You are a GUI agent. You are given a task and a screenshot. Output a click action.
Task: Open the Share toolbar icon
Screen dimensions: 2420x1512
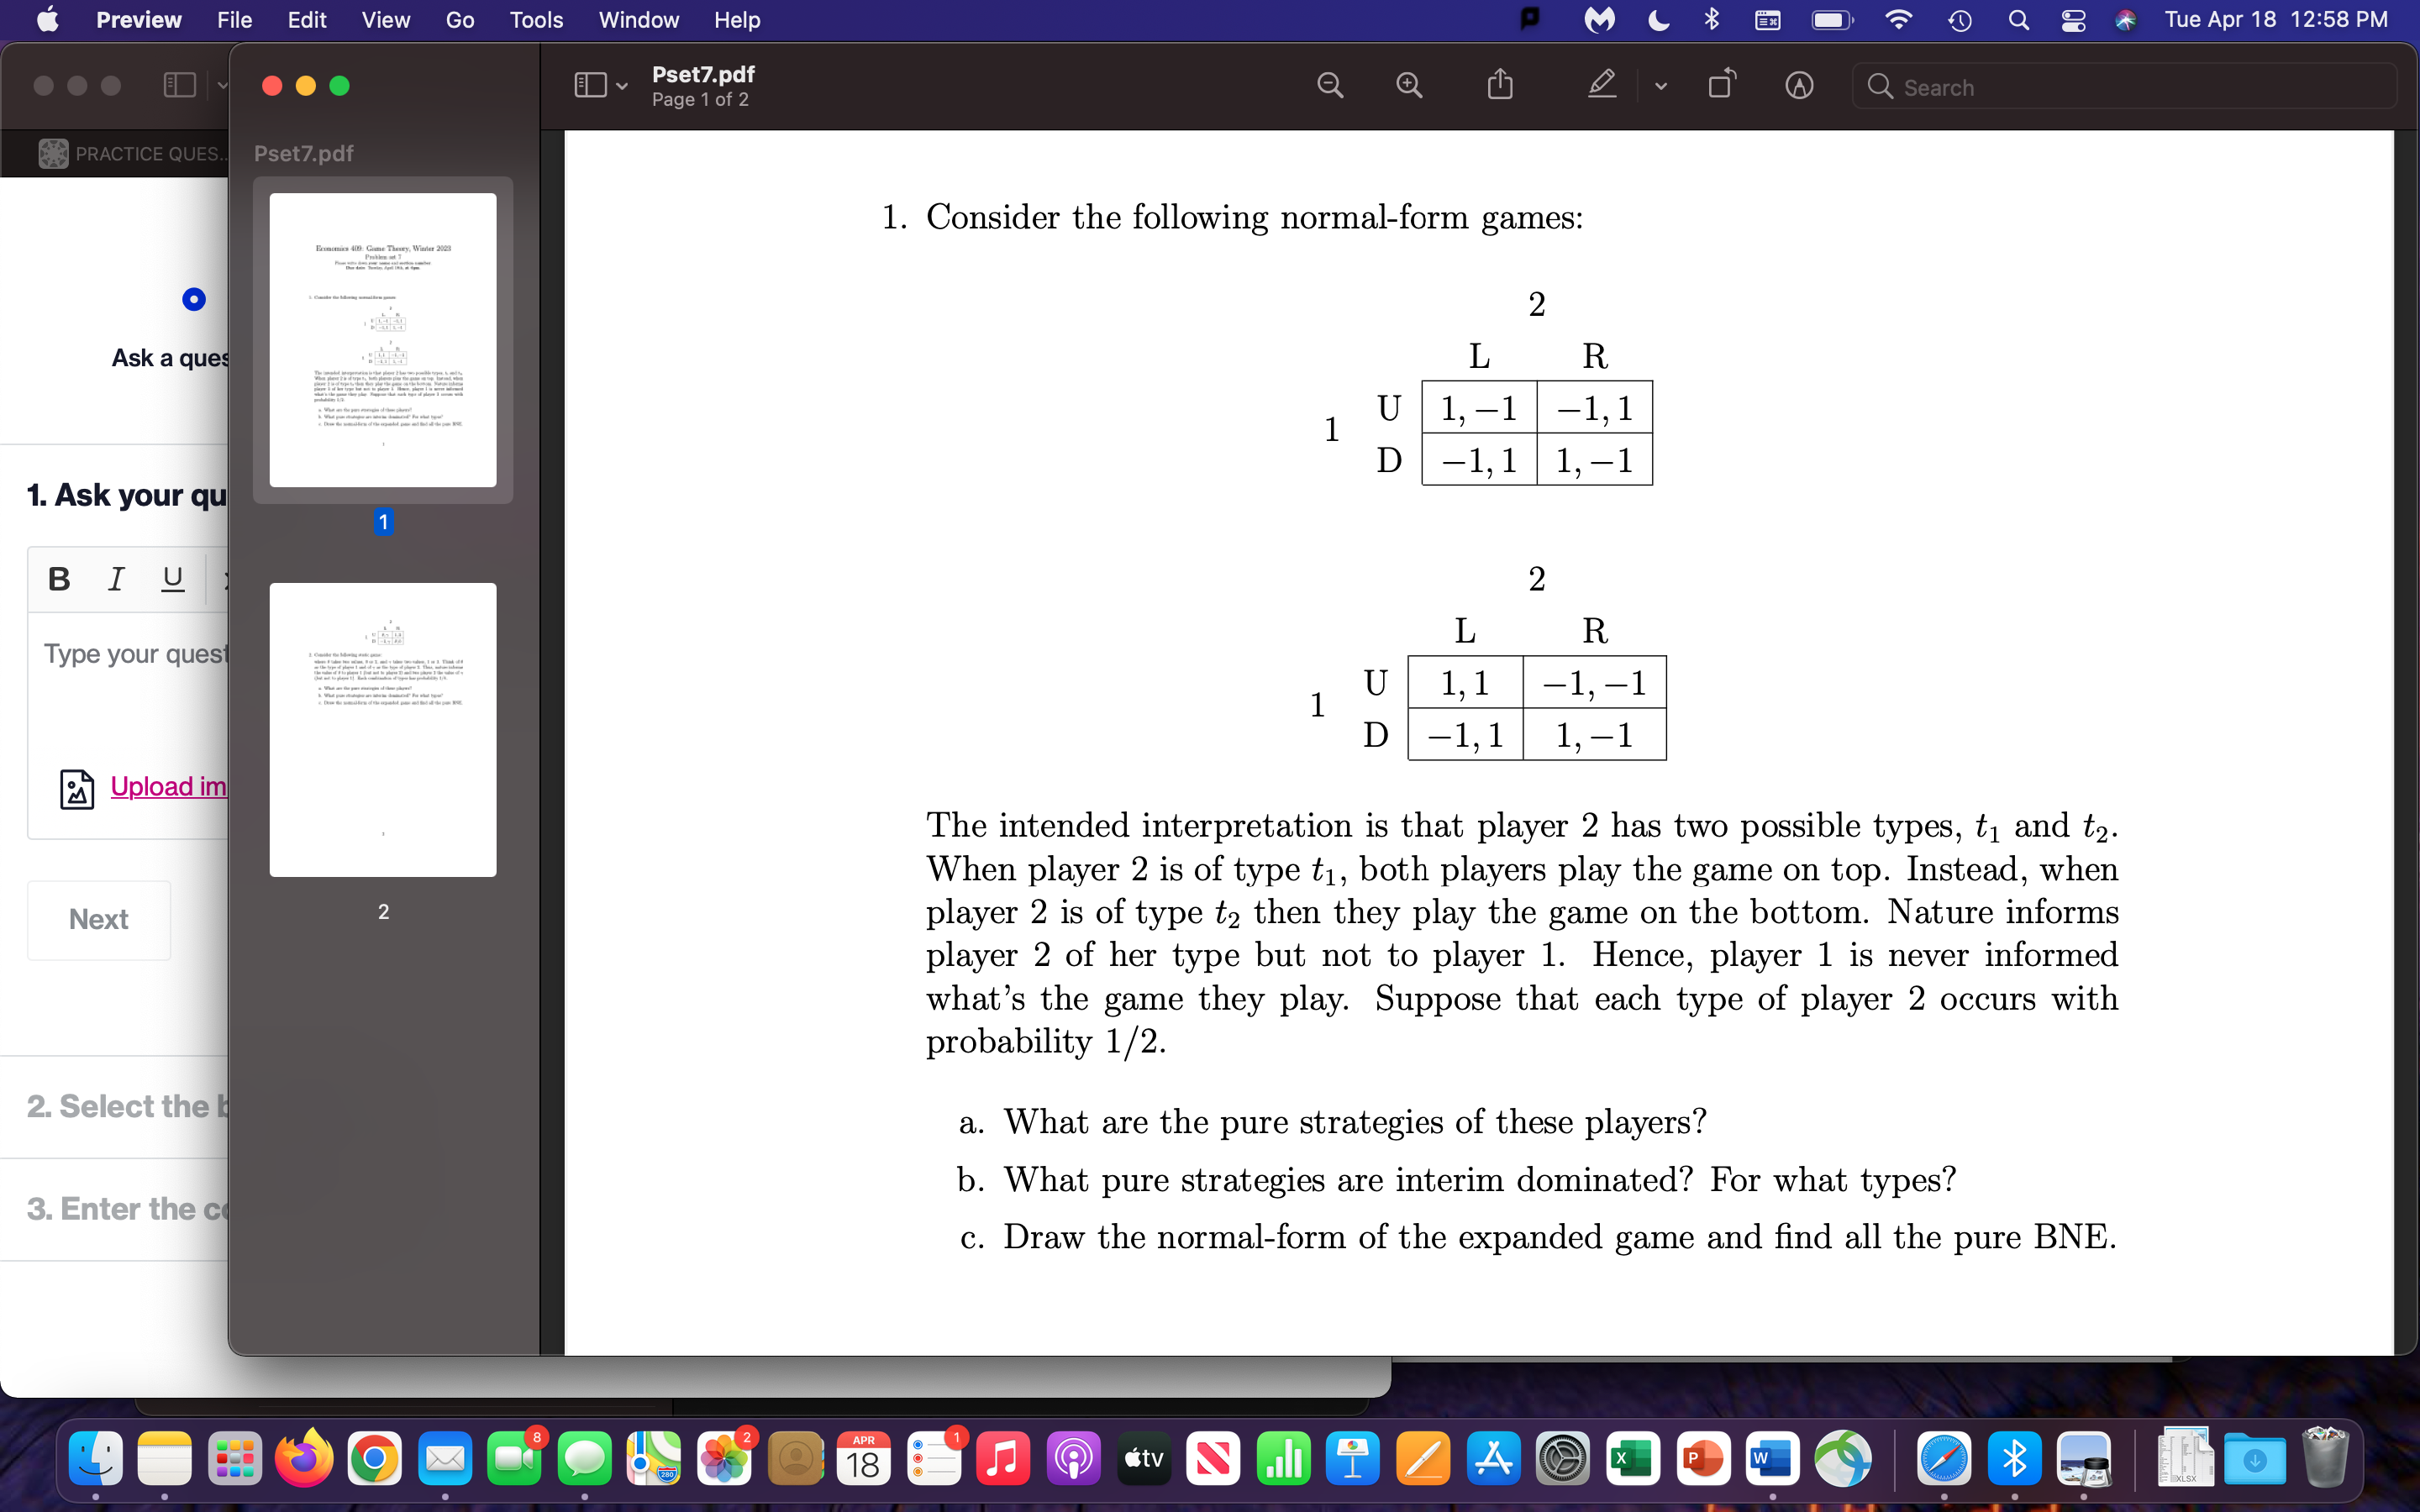click(x=1500, y=86)
